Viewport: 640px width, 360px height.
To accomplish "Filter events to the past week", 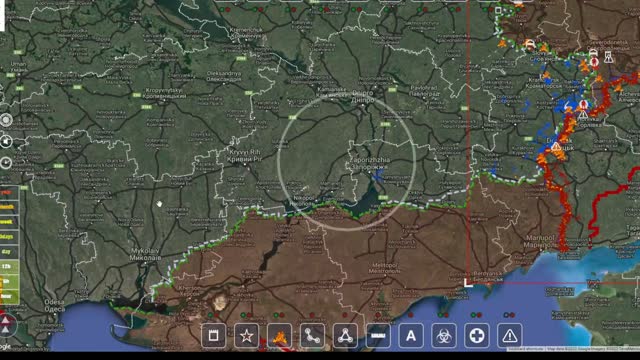I will pos(9,222).
